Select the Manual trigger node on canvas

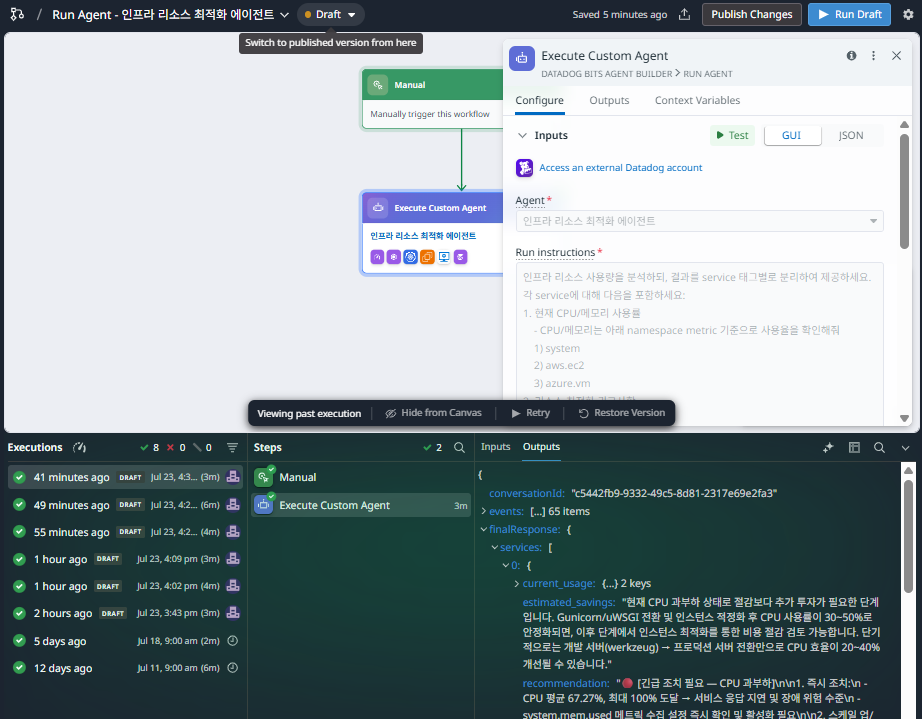[432, 99]
